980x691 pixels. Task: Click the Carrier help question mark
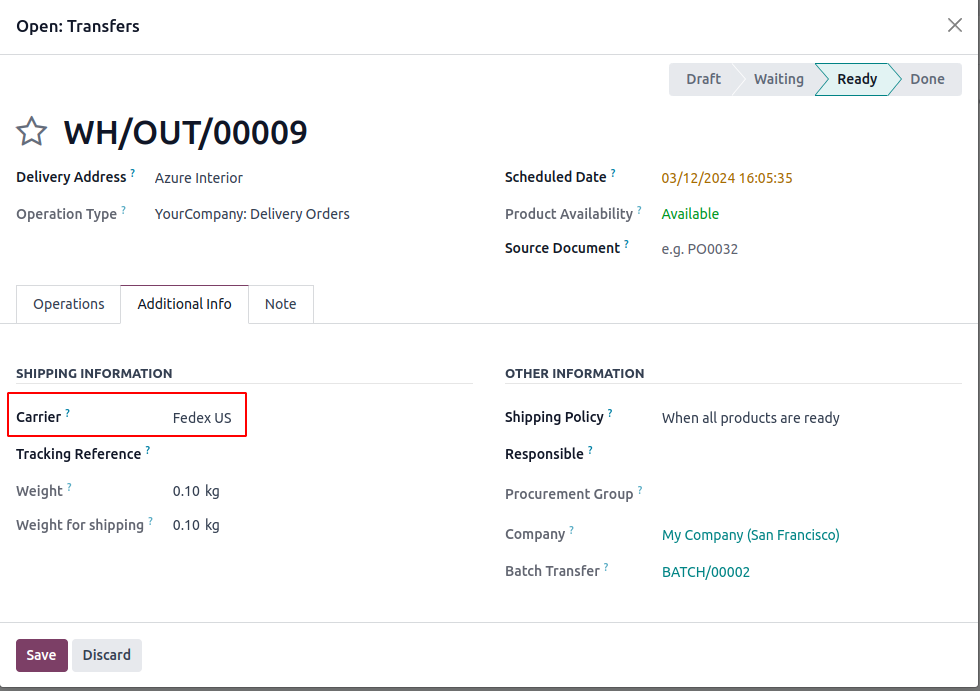click(68, 413)
